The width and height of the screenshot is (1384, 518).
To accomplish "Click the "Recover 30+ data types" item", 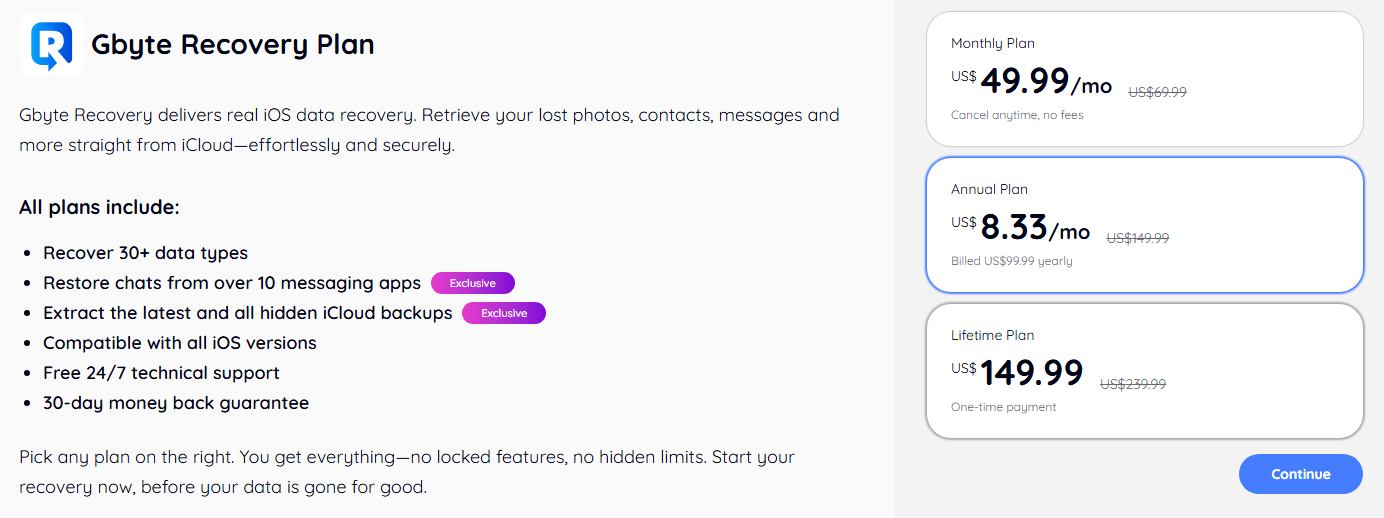I will [x=145, y=253].
